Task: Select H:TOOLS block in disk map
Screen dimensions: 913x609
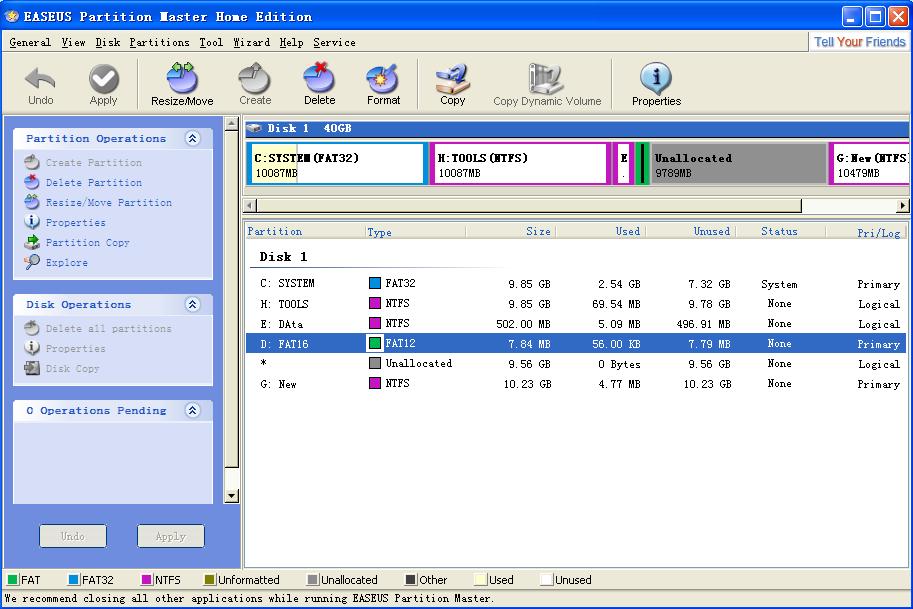Action: (520, 164)
